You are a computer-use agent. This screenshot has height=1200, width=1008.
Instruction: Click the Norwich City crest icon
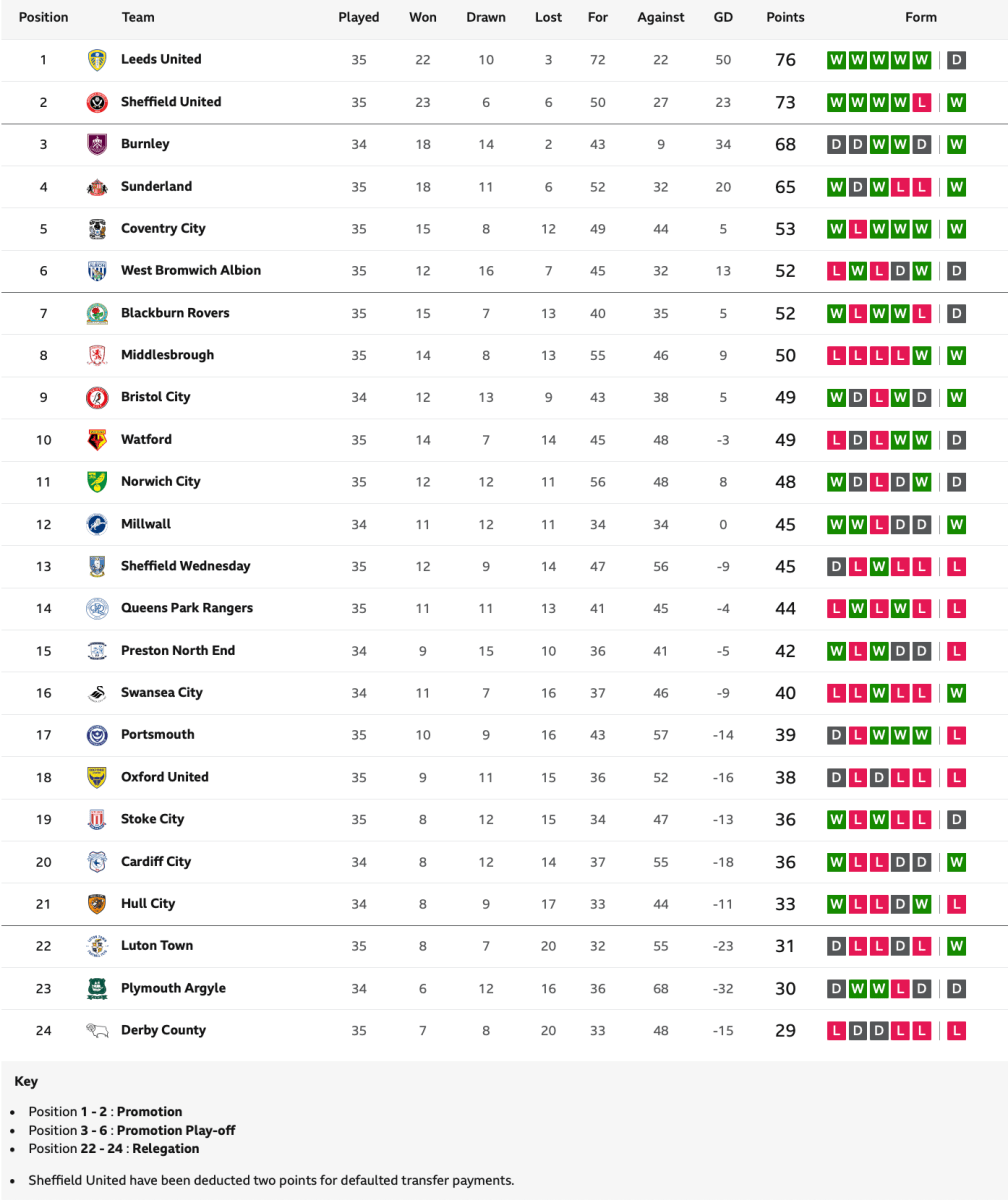click(97, 482)
